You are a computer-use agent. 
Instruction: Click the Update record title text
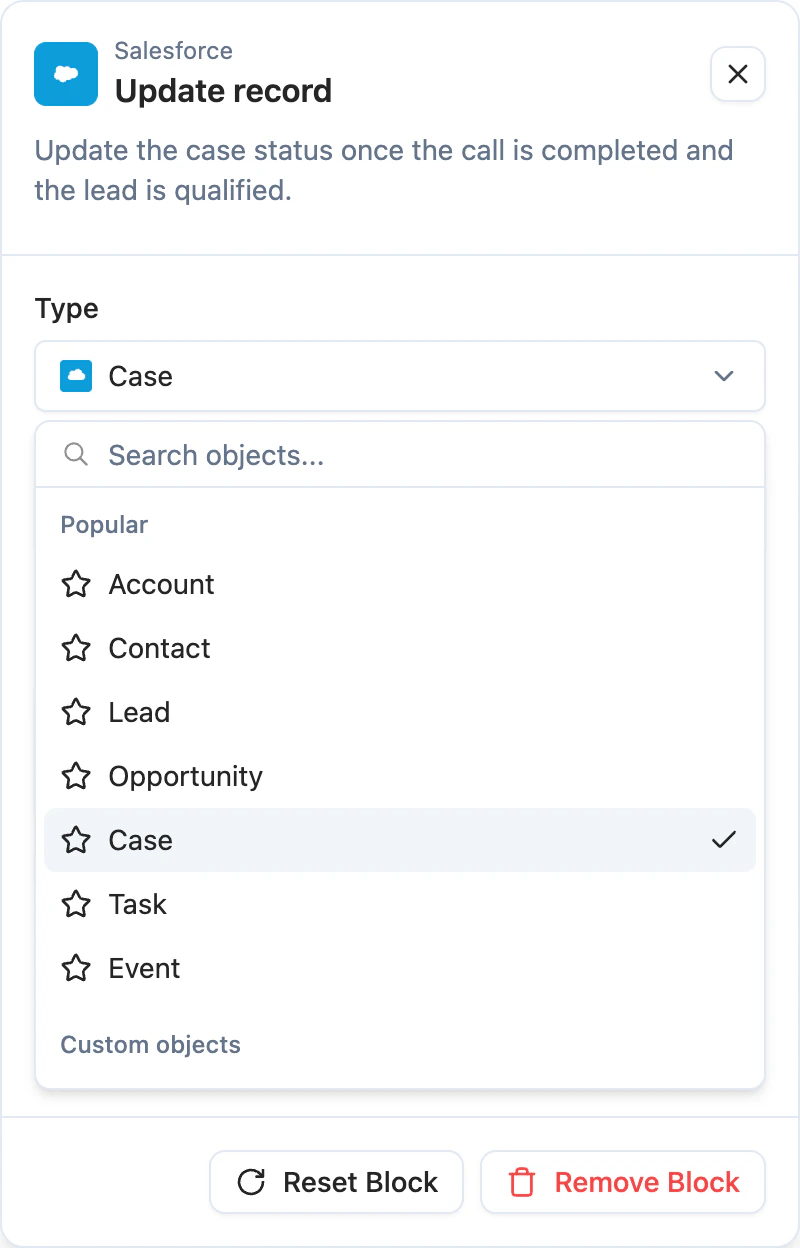(223, 91)
